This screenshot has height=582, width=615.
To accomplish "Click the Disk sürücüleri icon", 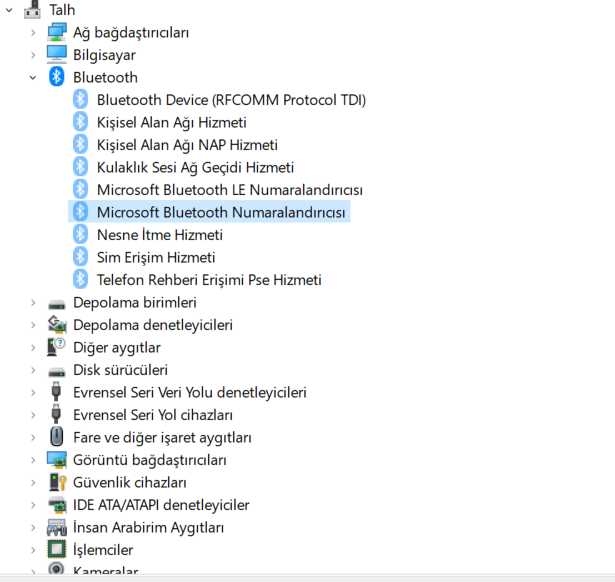I will tap(56, 371).
